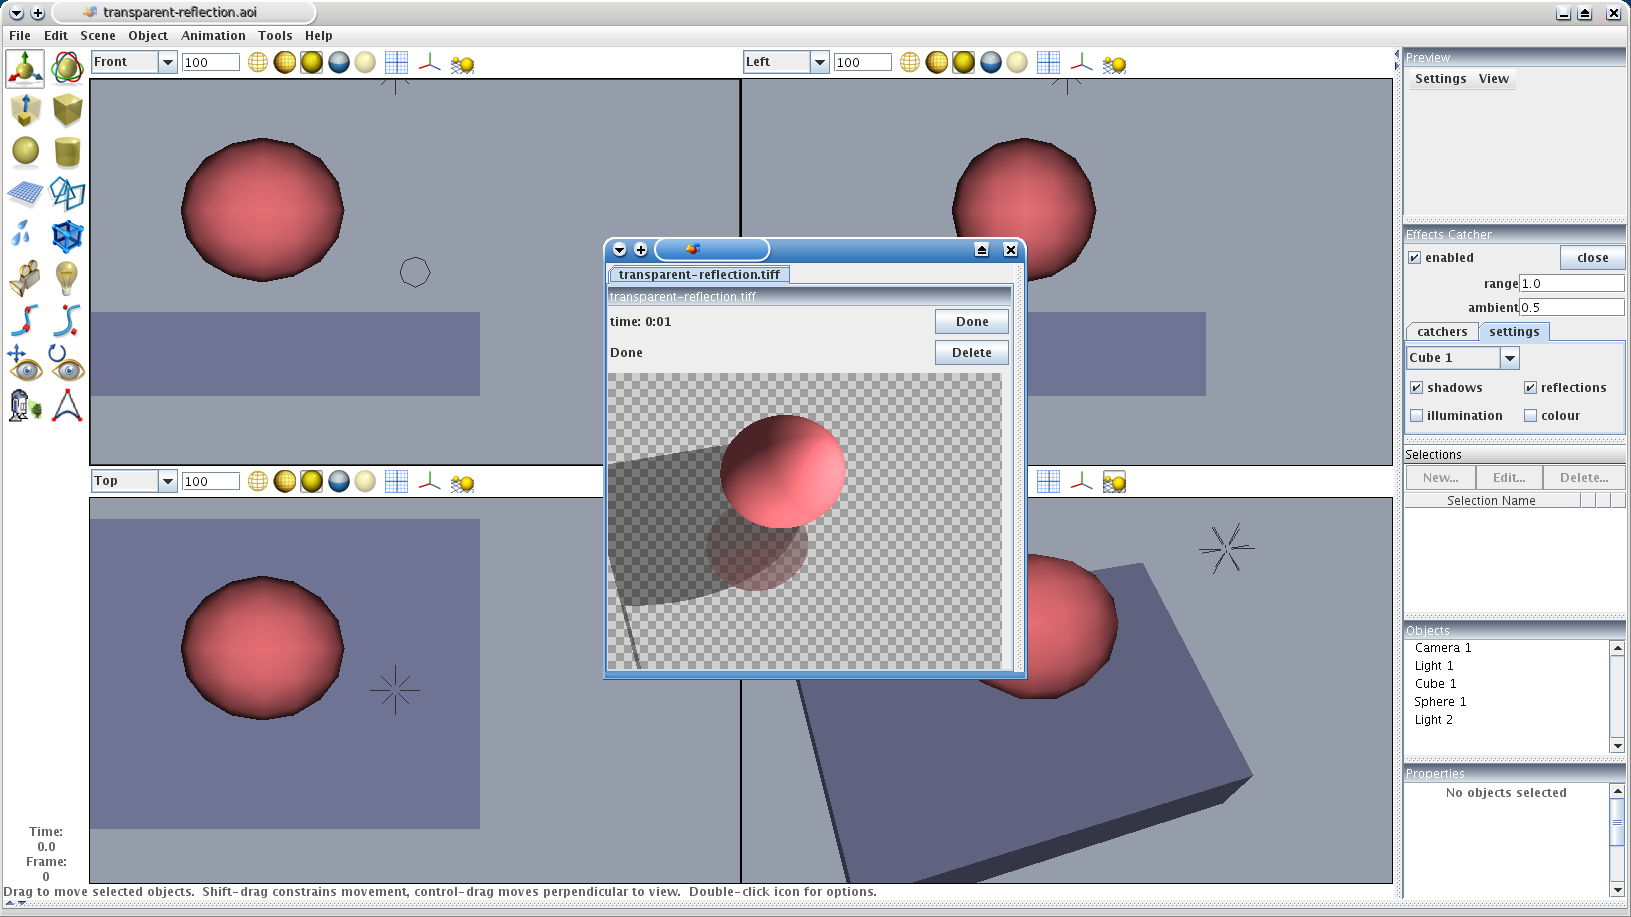Select Sphere 1 in the Objects list

pos(1440,702)
